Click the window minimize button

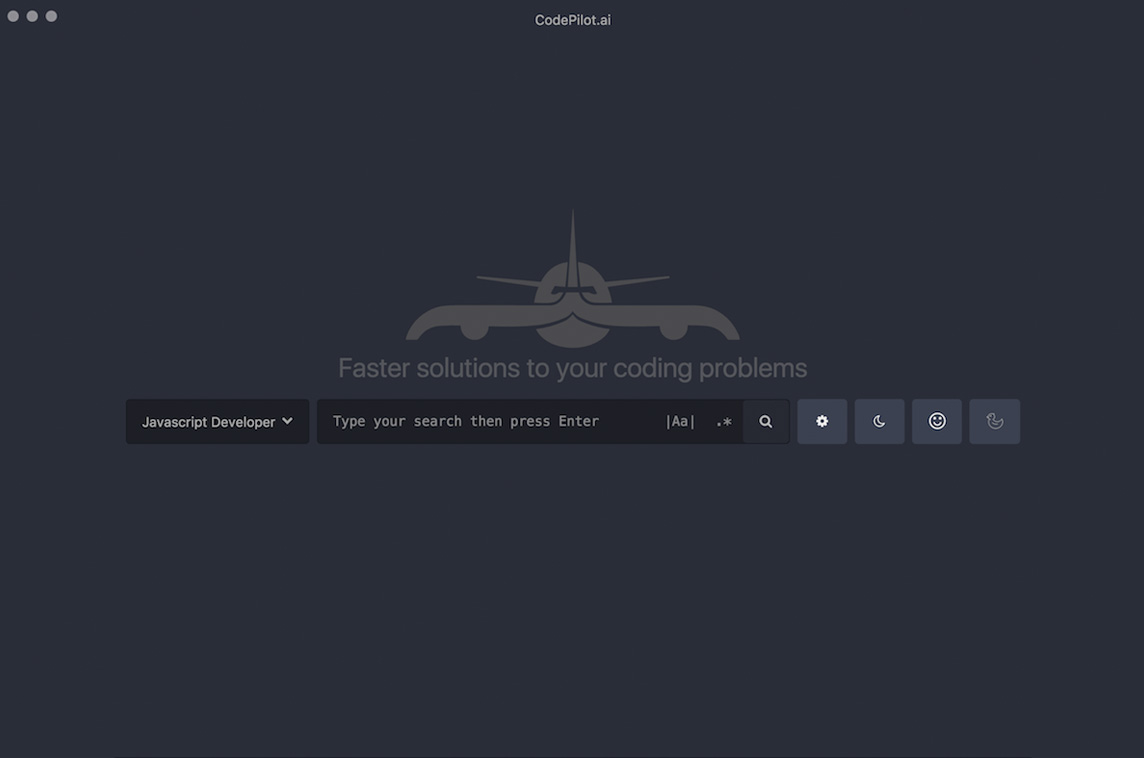pyautogui.click(x=32, y=16)
